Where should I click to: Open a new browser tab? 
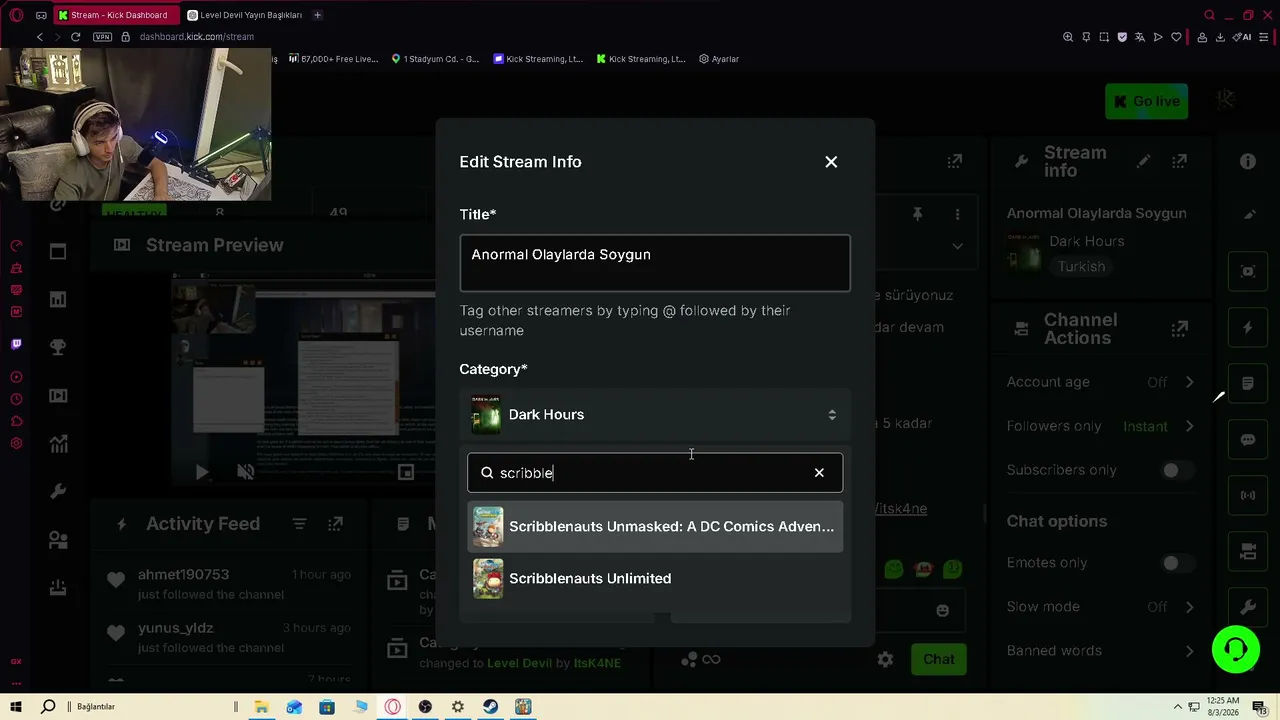(317, 15)
